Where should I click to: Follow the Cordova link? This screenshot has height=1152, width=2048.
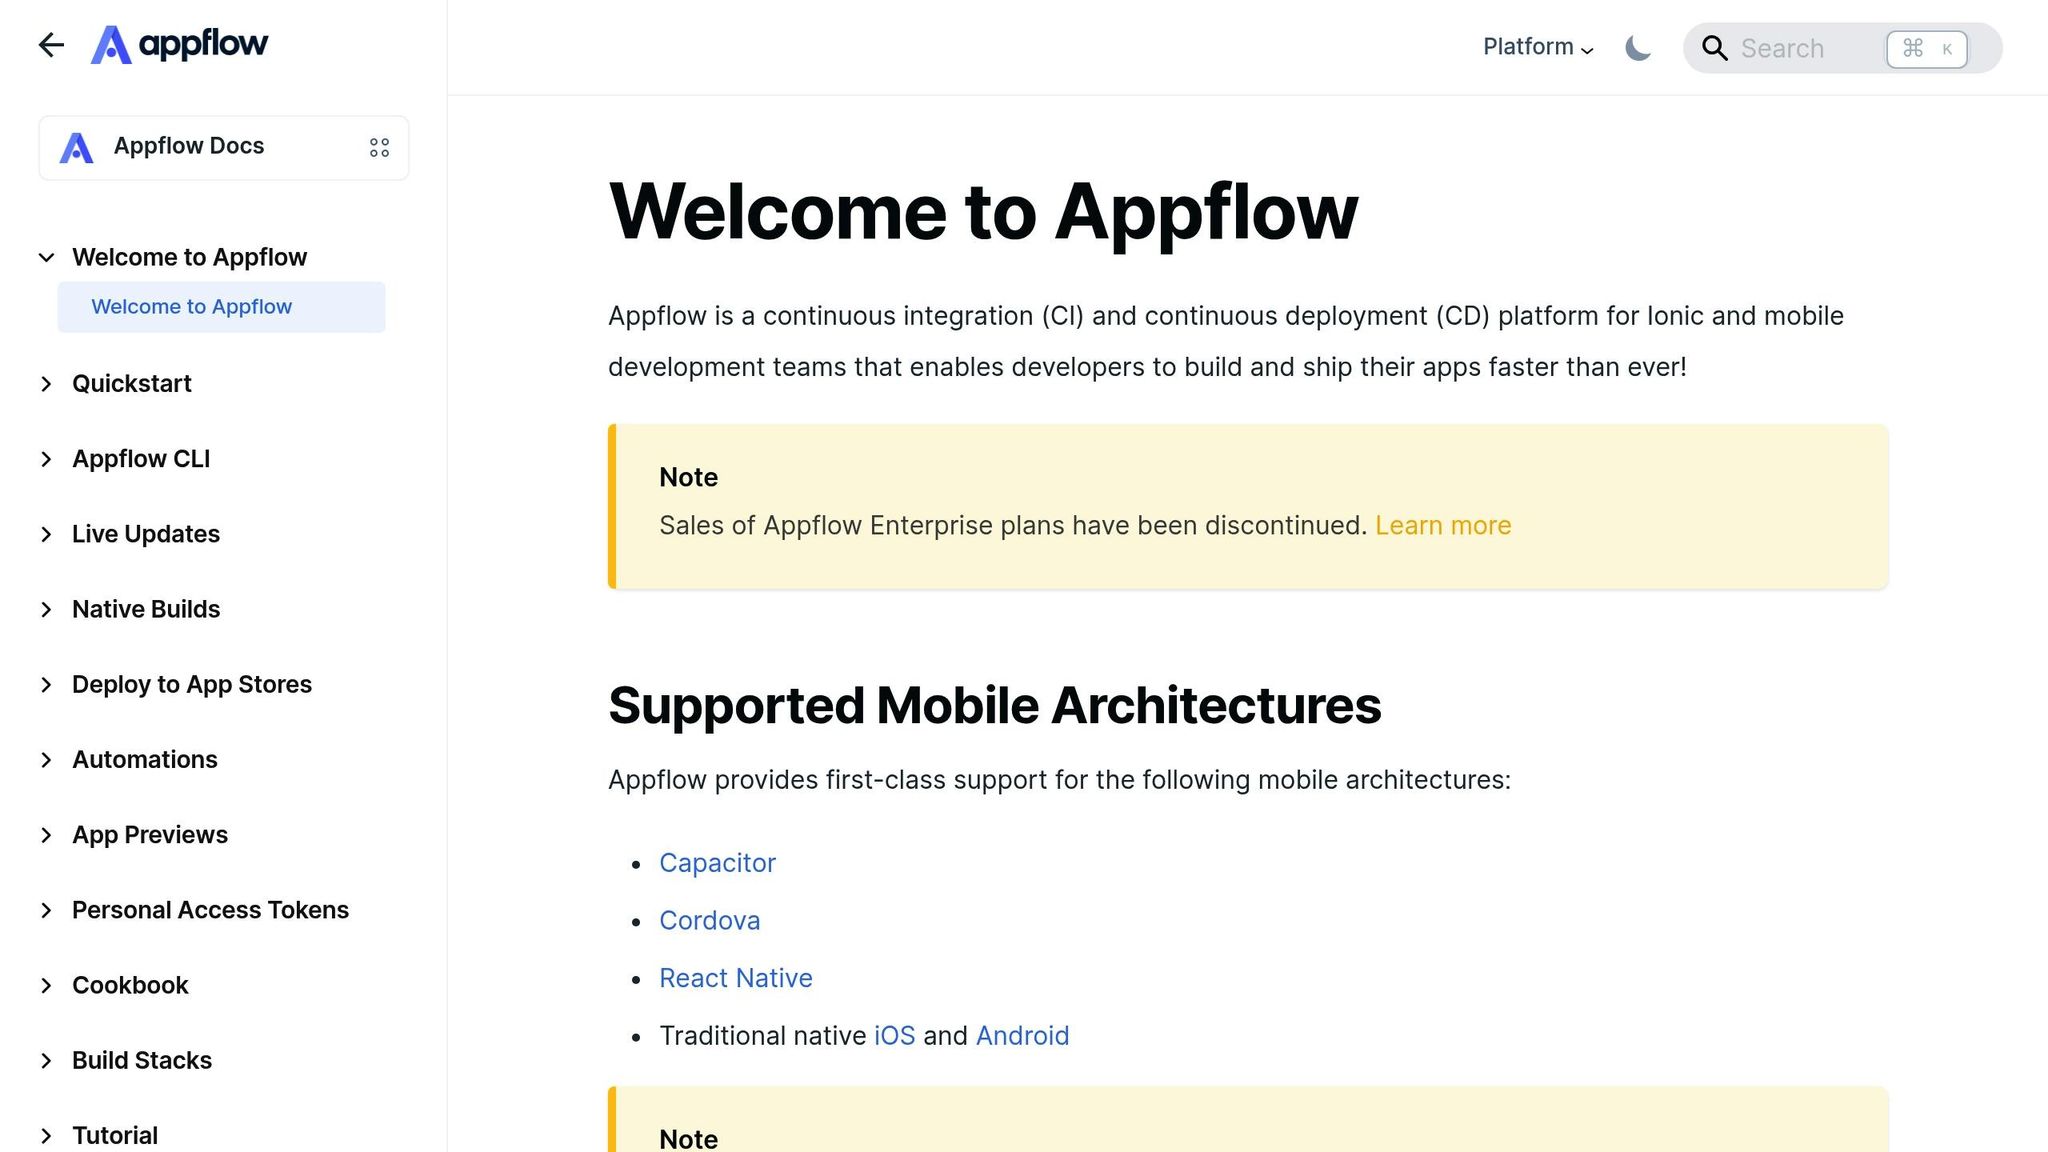pos(709,921)
